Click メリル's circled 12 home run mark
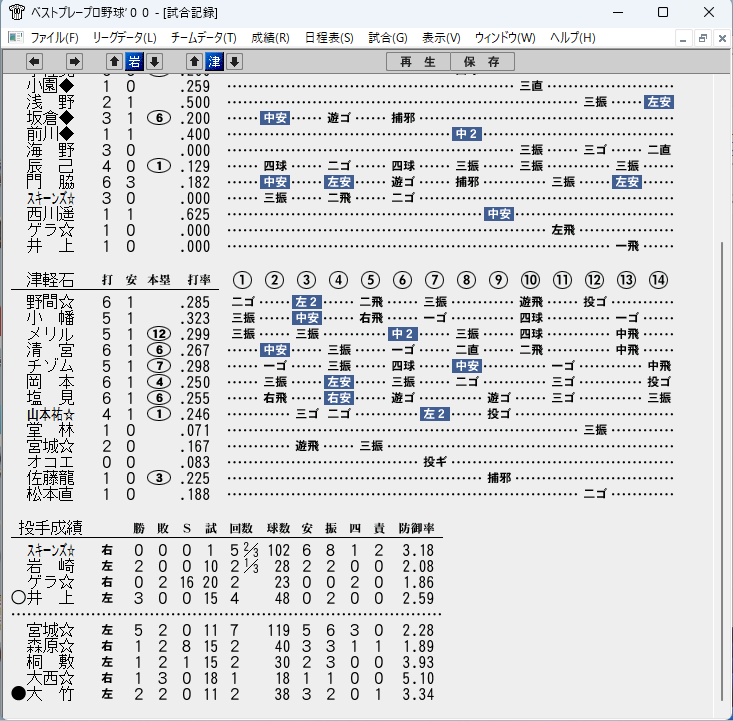 (159, 334)
